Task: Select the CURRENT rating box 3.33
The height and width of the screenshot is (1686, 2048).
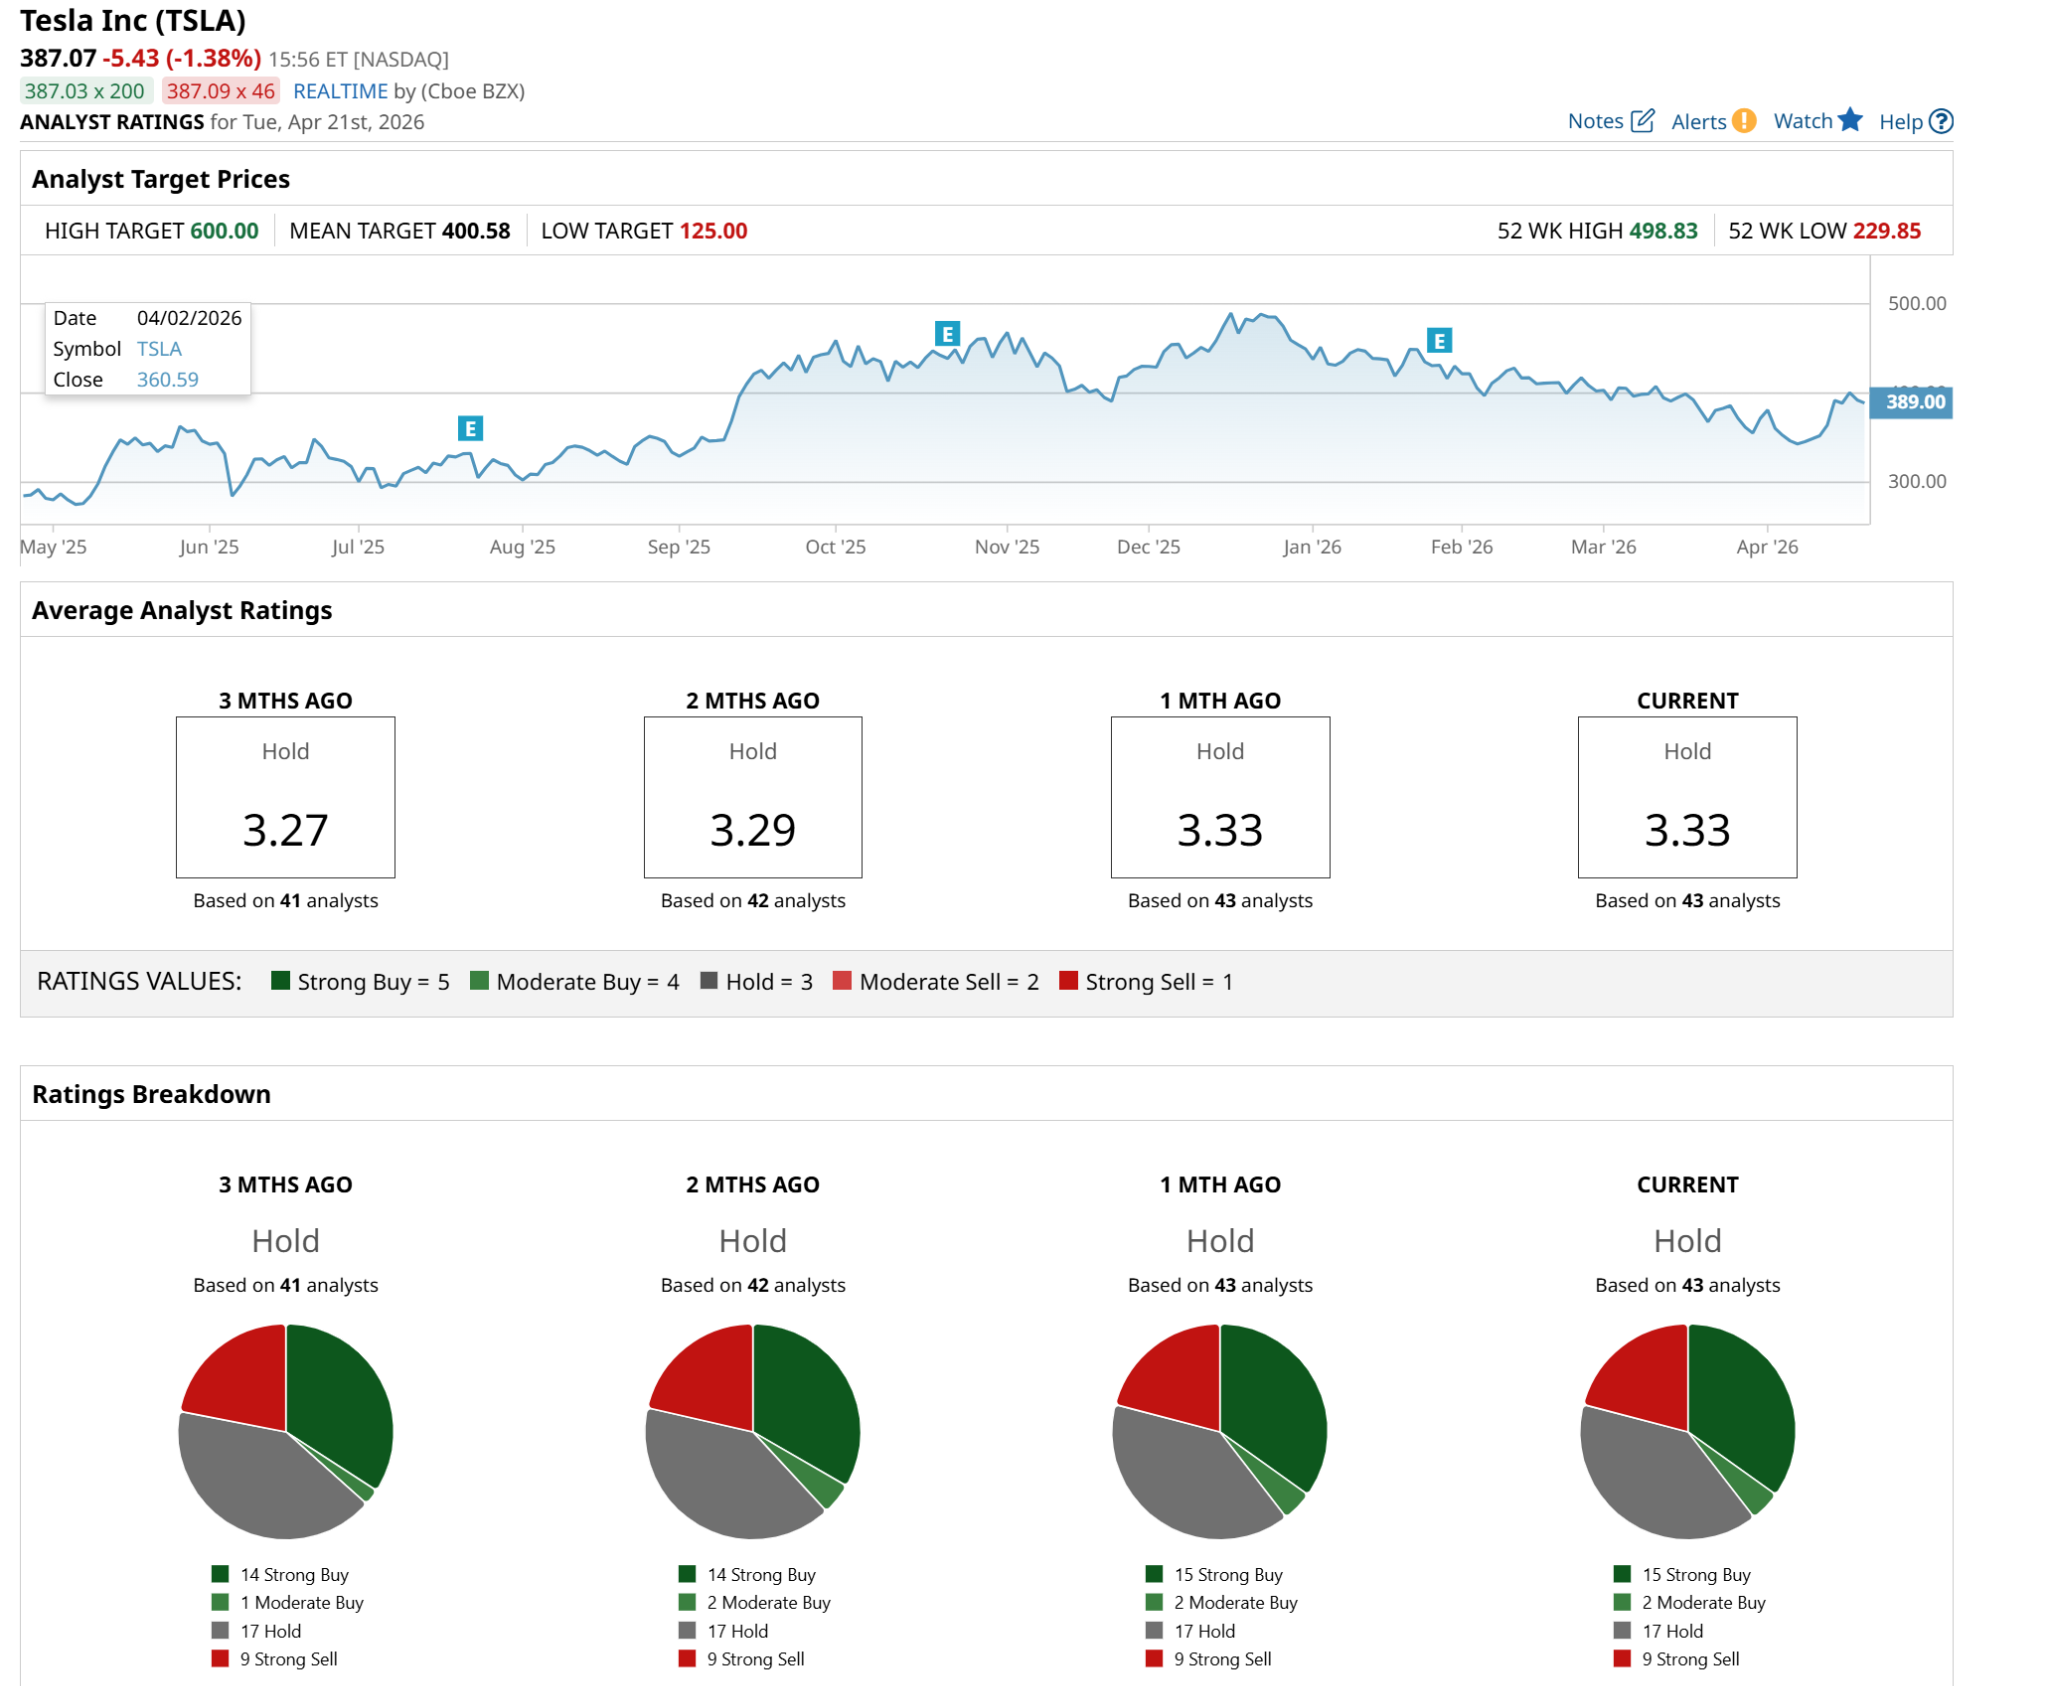Action: 1687,797
